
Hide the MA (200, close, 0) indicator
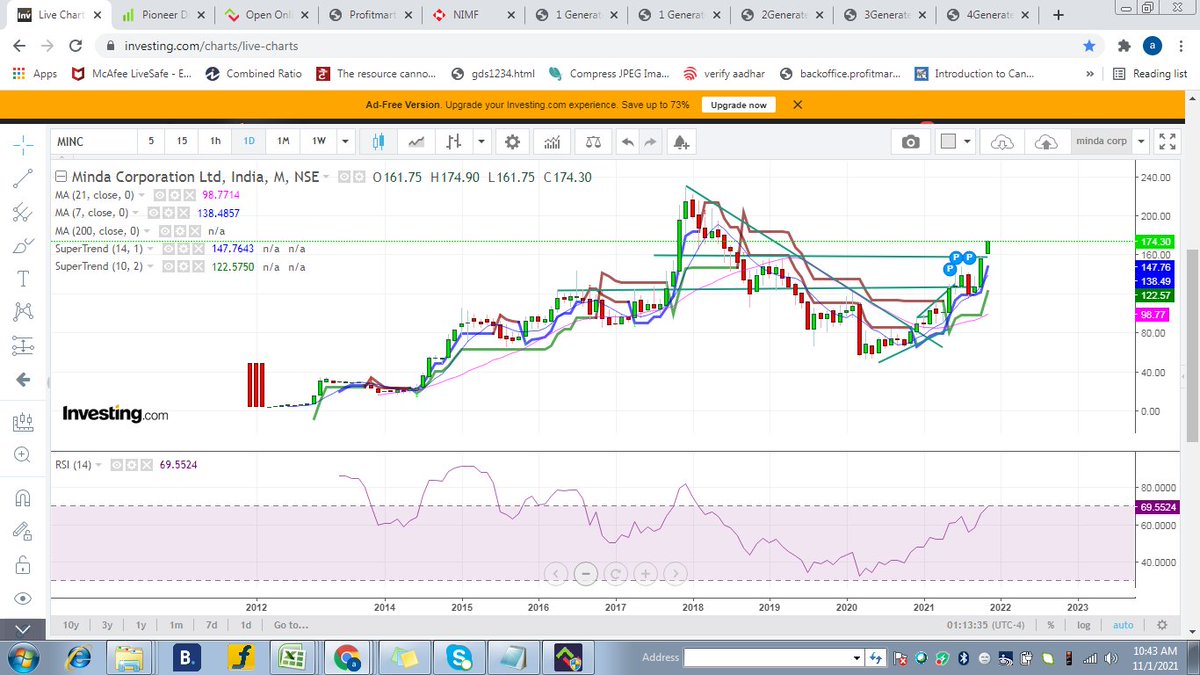click(165, 231)
